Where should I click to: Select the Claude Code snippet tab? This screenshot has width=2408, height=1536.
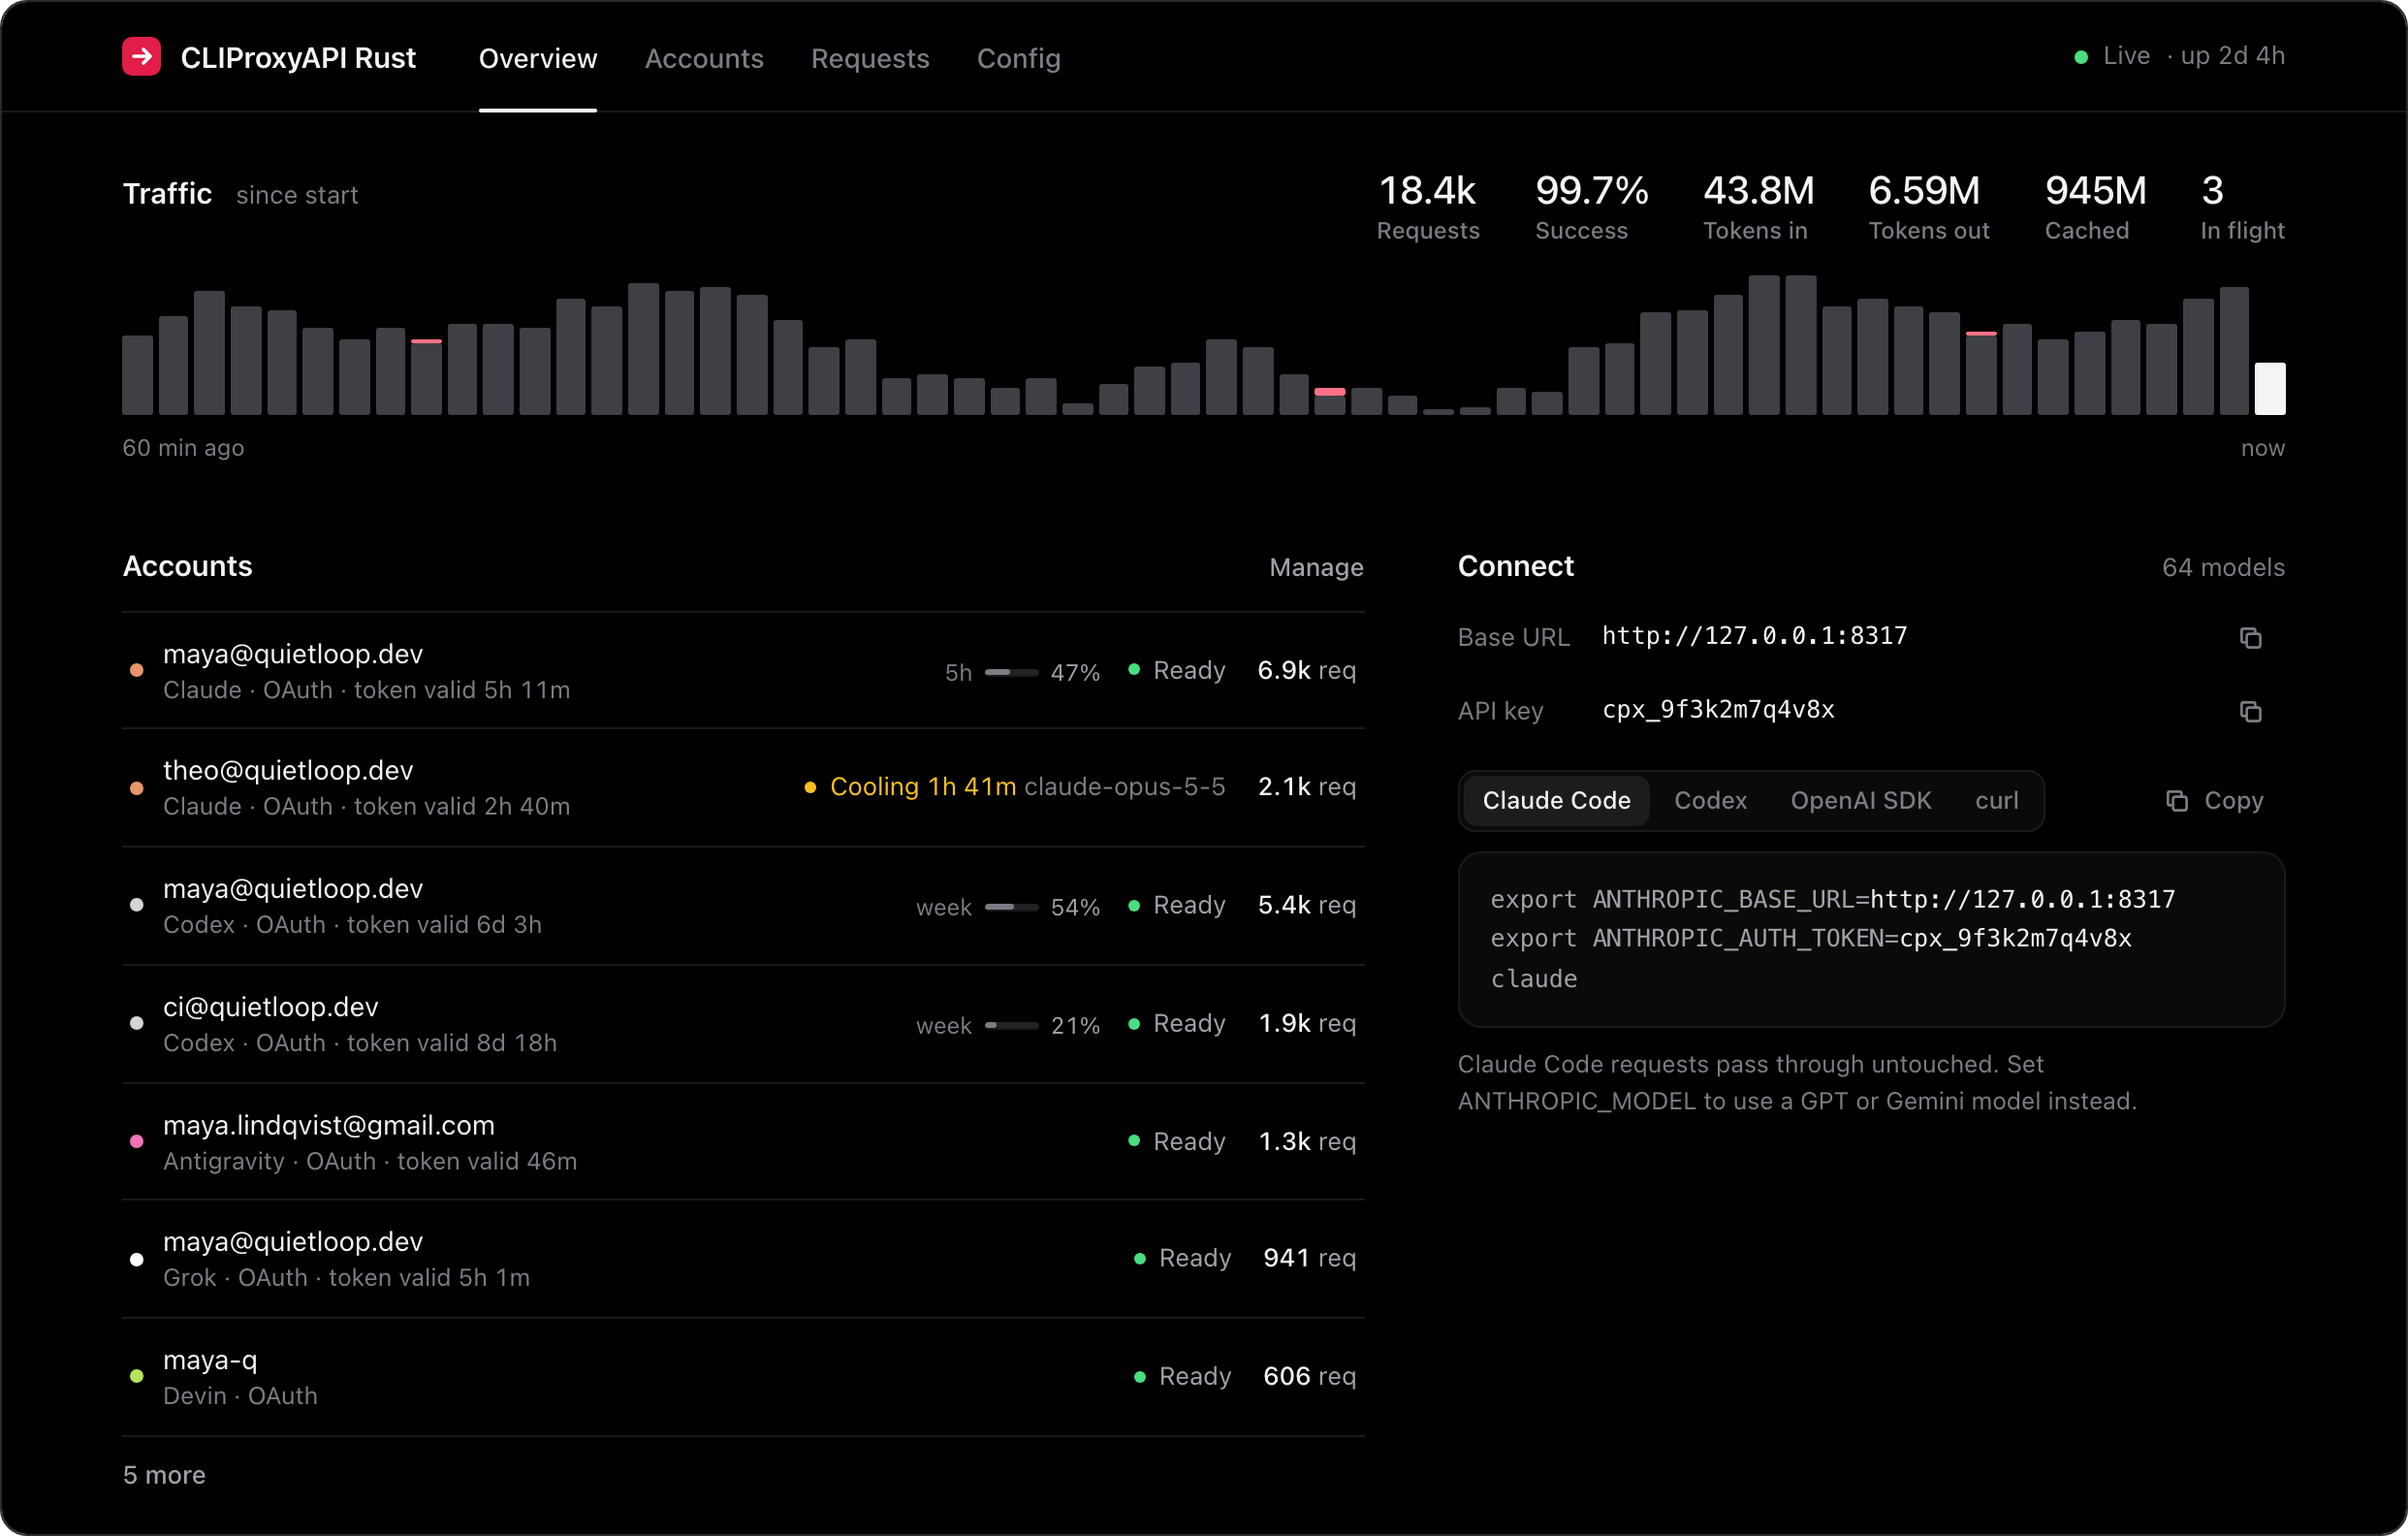click(x=1556, y=801)
